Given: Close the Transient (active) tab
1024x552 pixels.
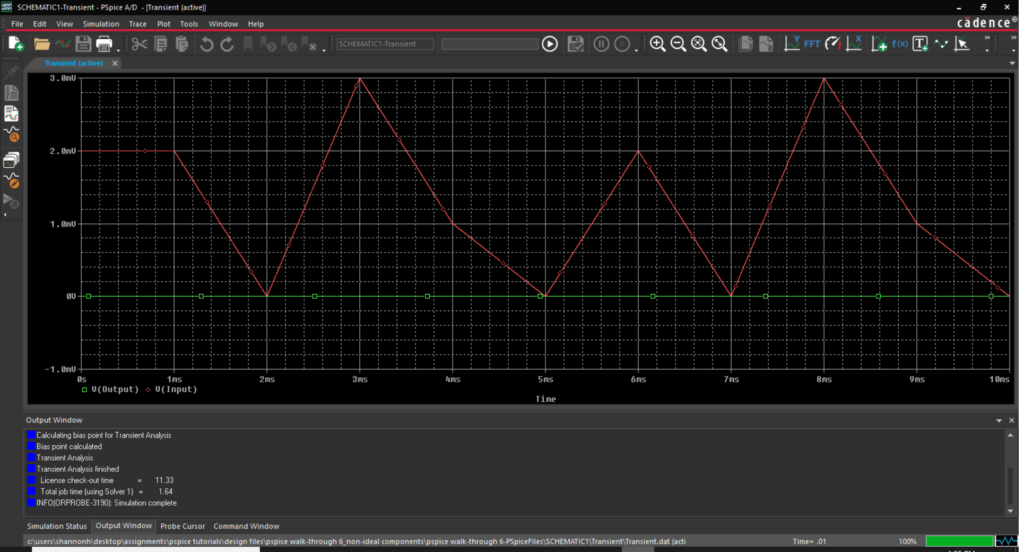Looking at the screenshot, I should (115, 63).
